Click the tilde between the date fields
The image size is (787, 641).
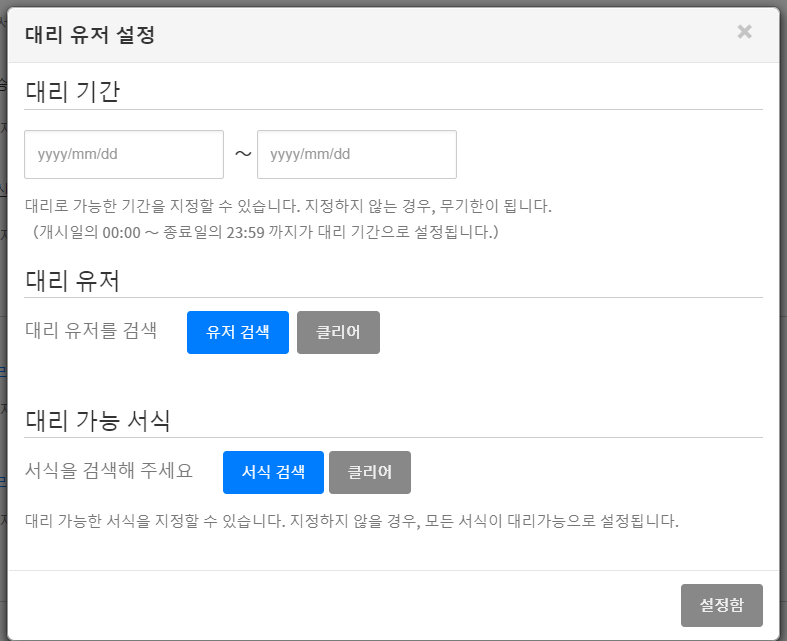point(242,154)
